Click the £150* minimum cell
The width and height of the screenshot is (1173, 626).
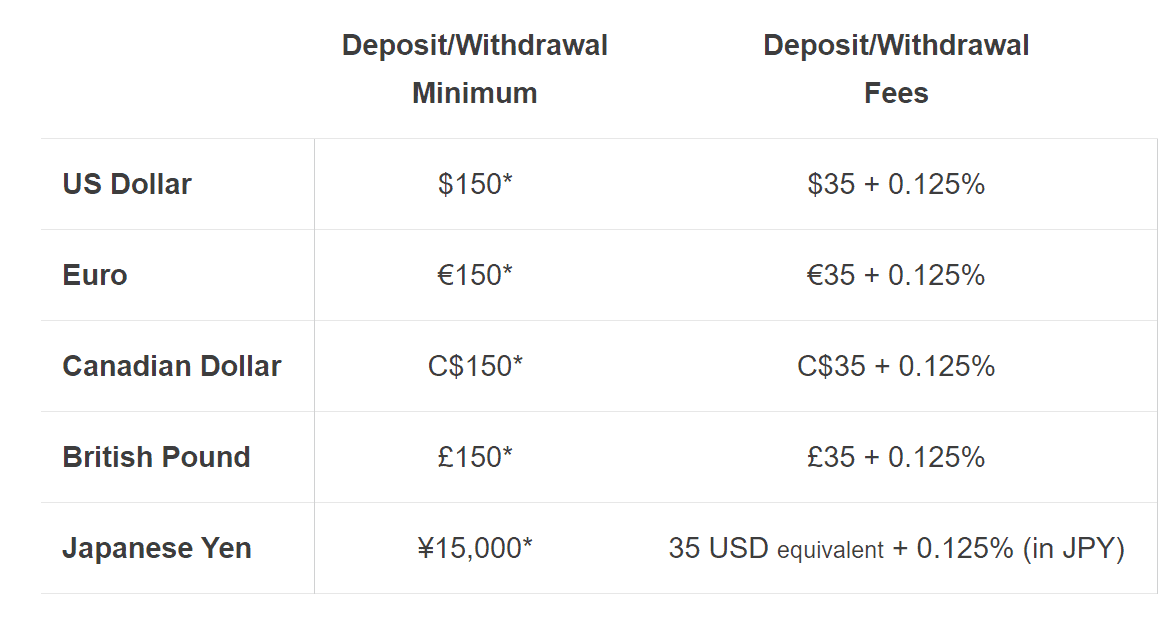point(475,457)
